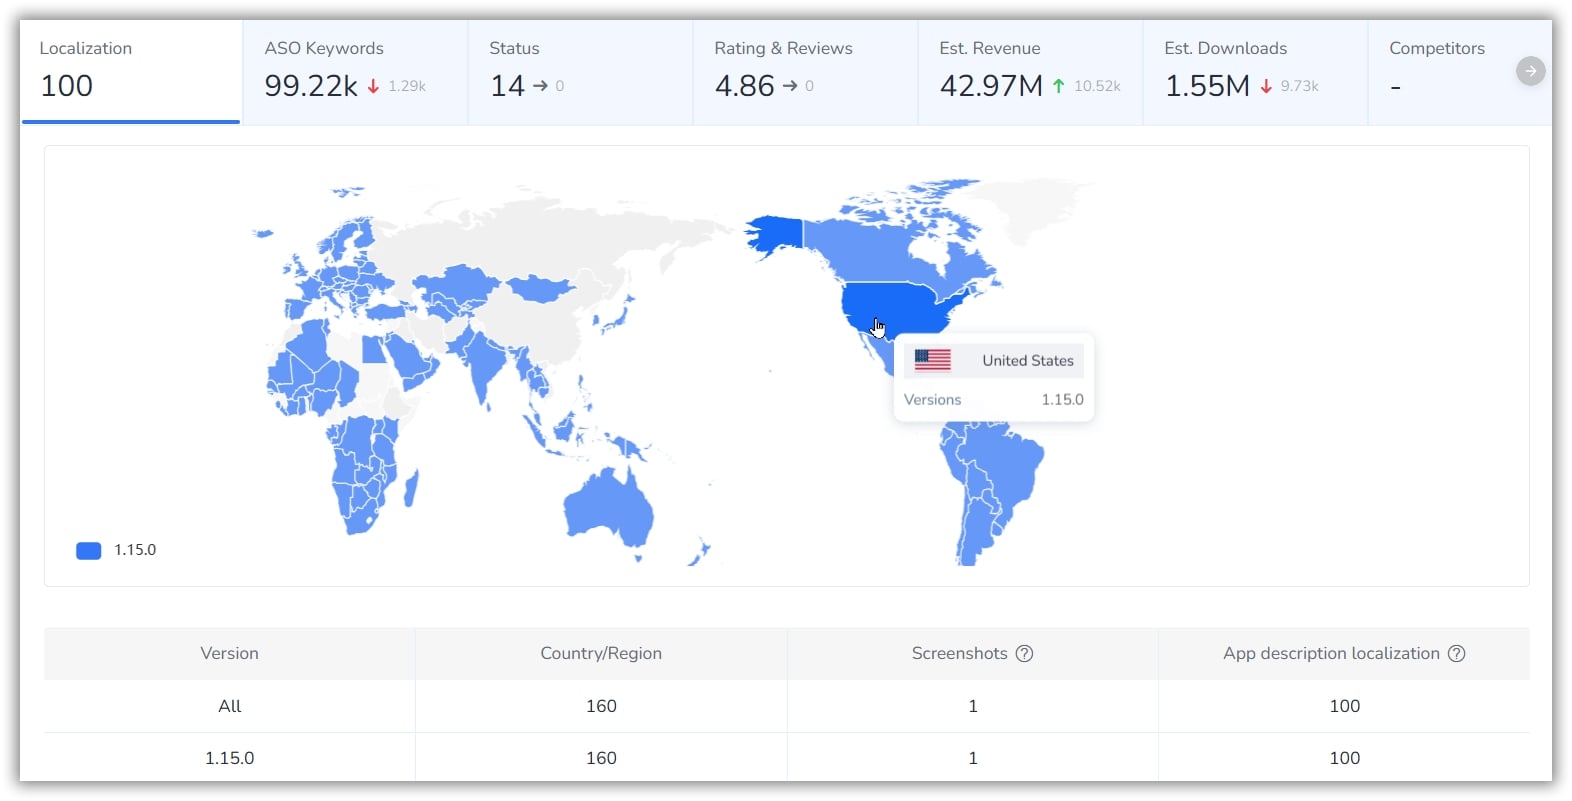Click the 4.86 rating value
The image size is (1572, 801).
[x=744, y=86]
